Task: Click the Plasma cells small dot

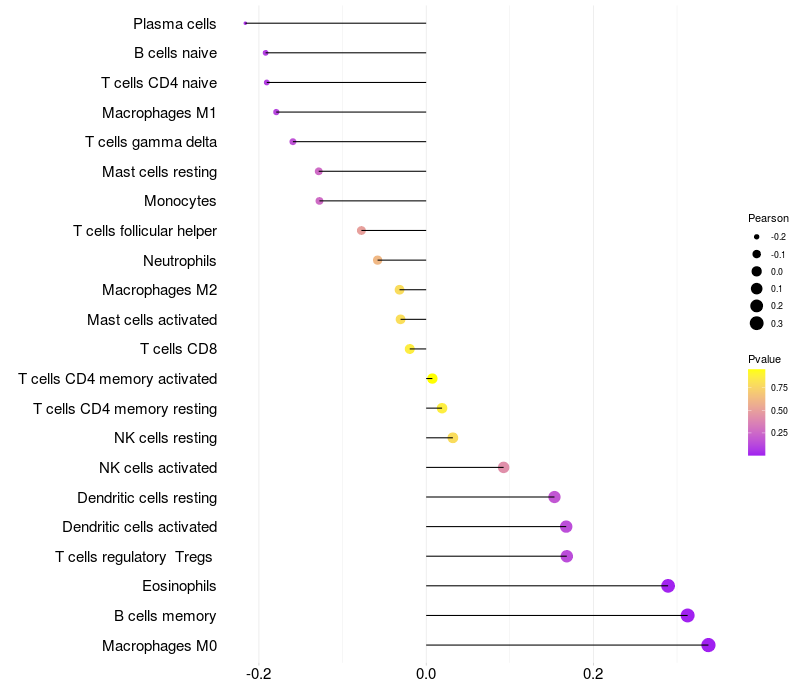Action: (x=245, y=23)
